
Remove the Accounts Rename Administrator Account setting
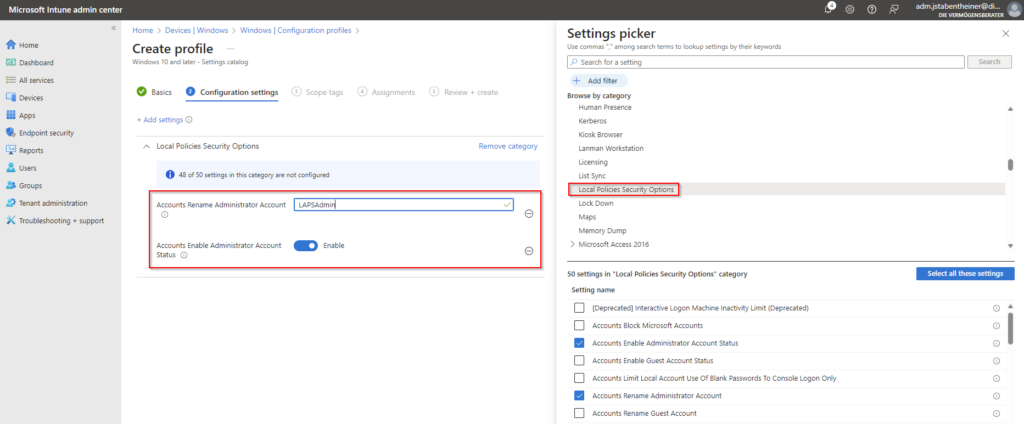pyautogui.click(x=529, y=214)
